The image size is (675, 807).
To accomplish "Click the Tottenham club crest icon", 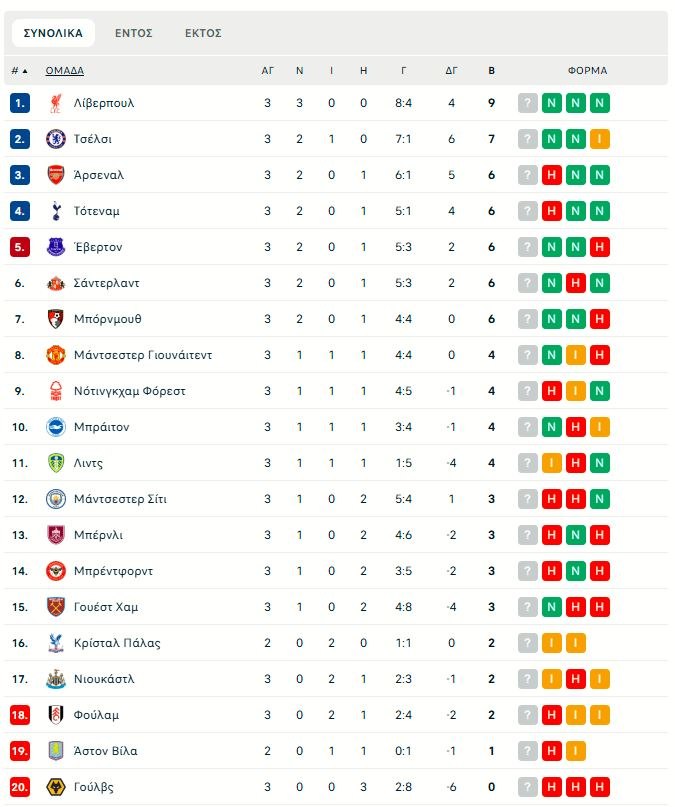I will coord(56,211).
